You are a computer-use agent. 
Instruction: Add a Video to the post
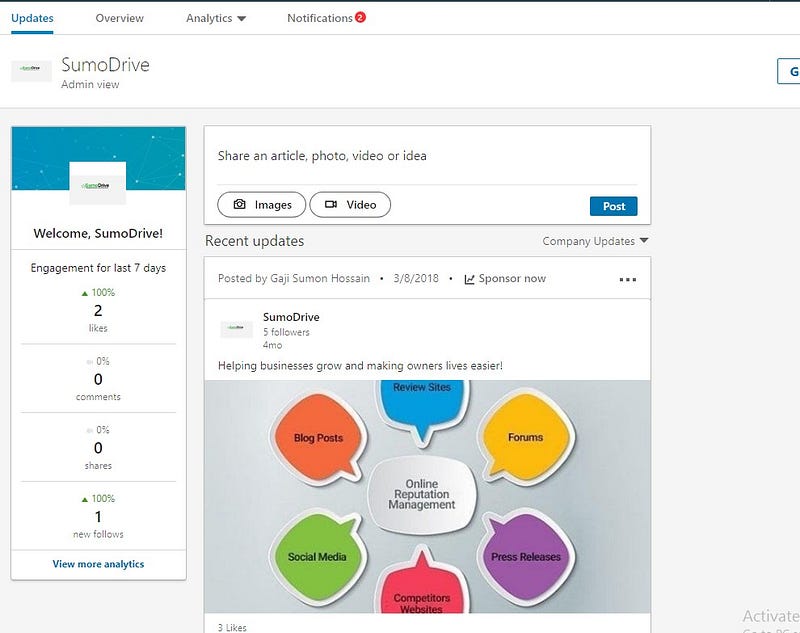350,205
